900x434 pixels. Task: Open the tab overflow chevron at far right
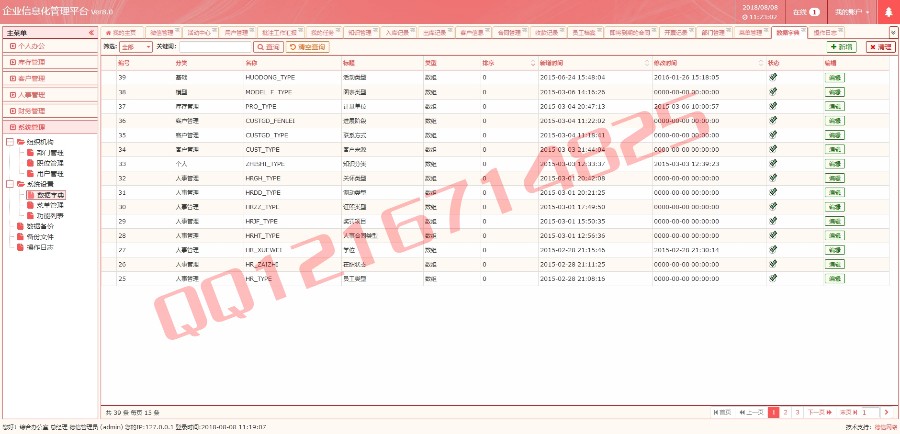click(893, 33)
